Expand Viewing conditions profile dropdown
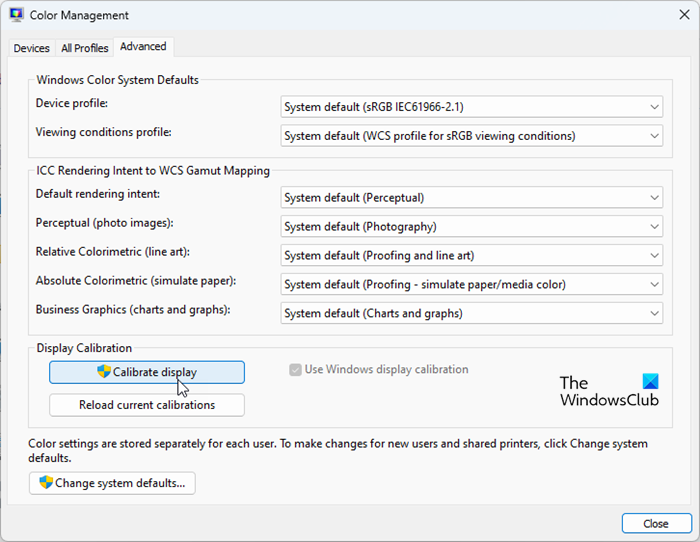 [471, 135]
